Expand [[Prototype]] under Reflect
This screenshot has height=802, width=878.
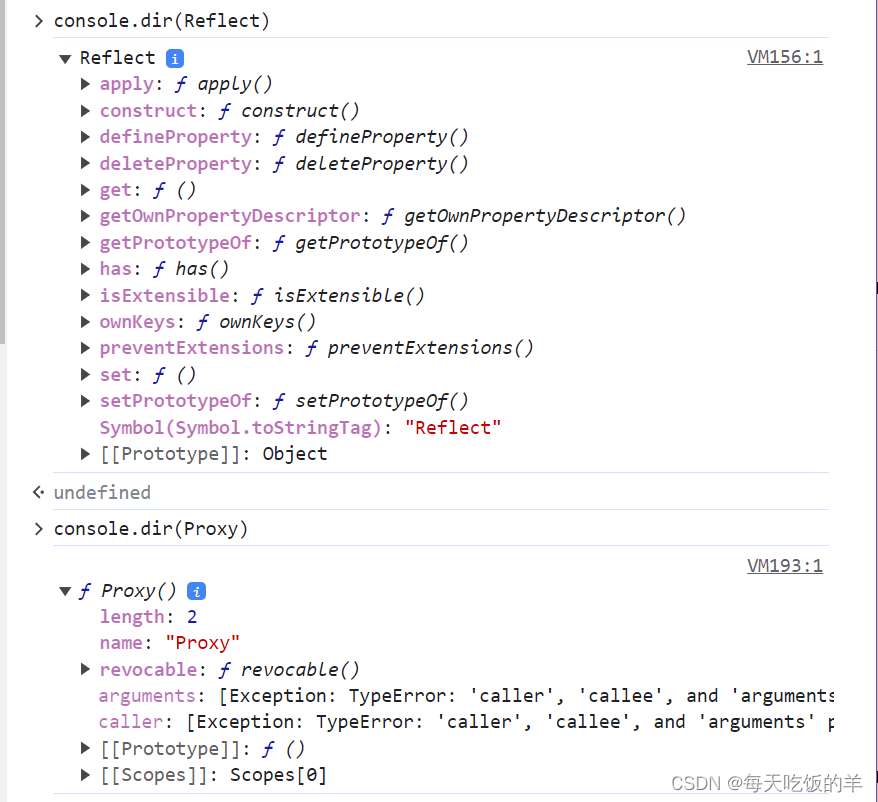pos(85,453)
